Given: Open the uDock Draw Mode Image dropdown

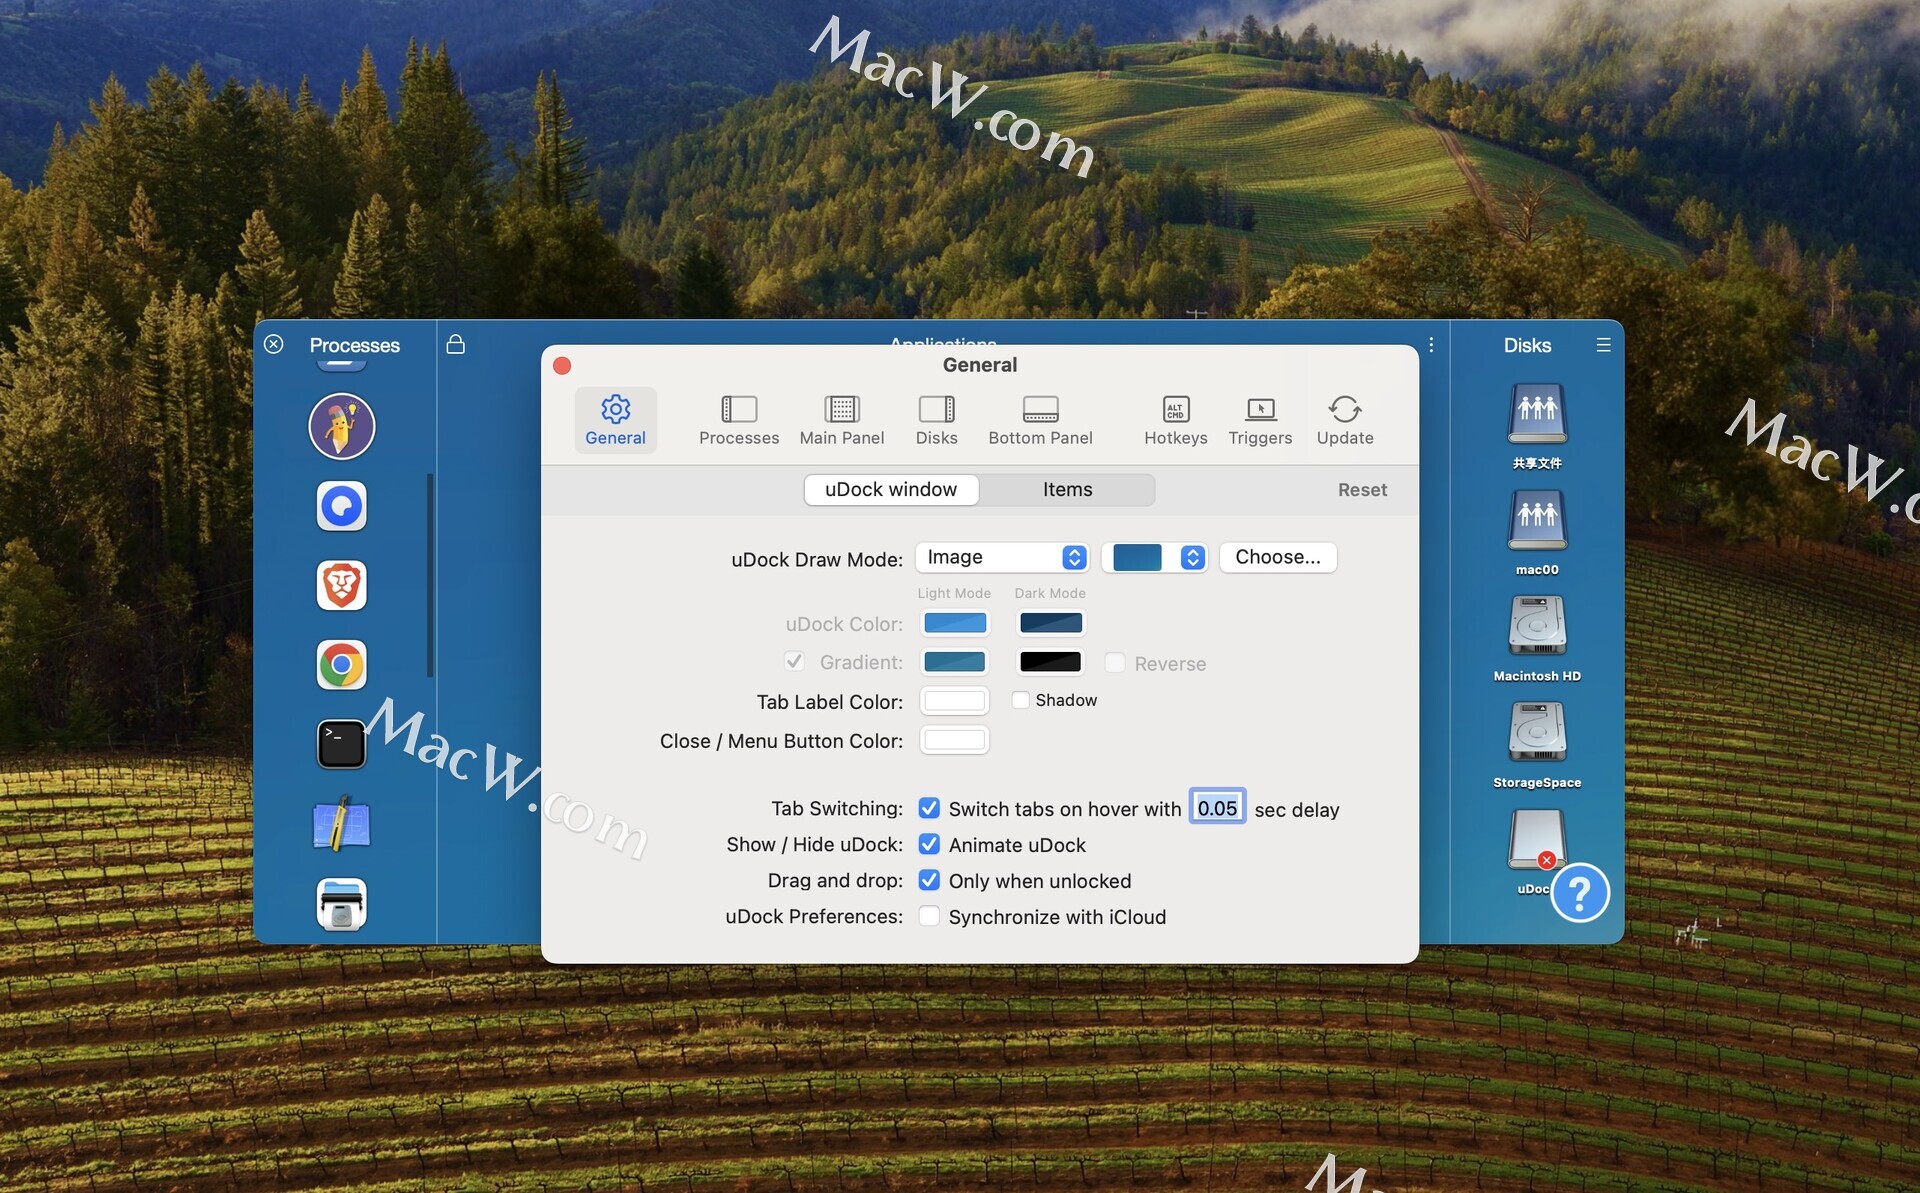Looking at the screenshot, I should (1002, 557).
